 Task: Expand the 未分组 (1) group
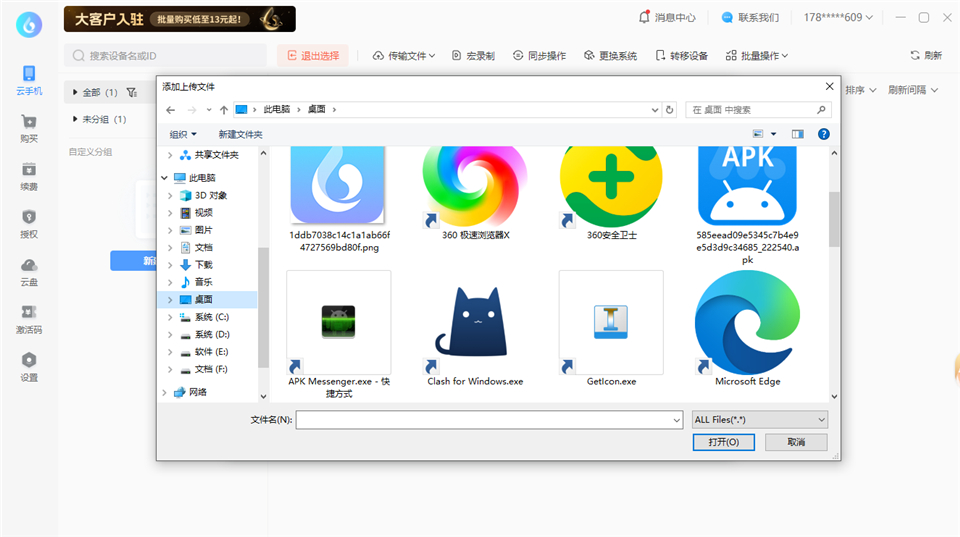[x=75, y=119]
